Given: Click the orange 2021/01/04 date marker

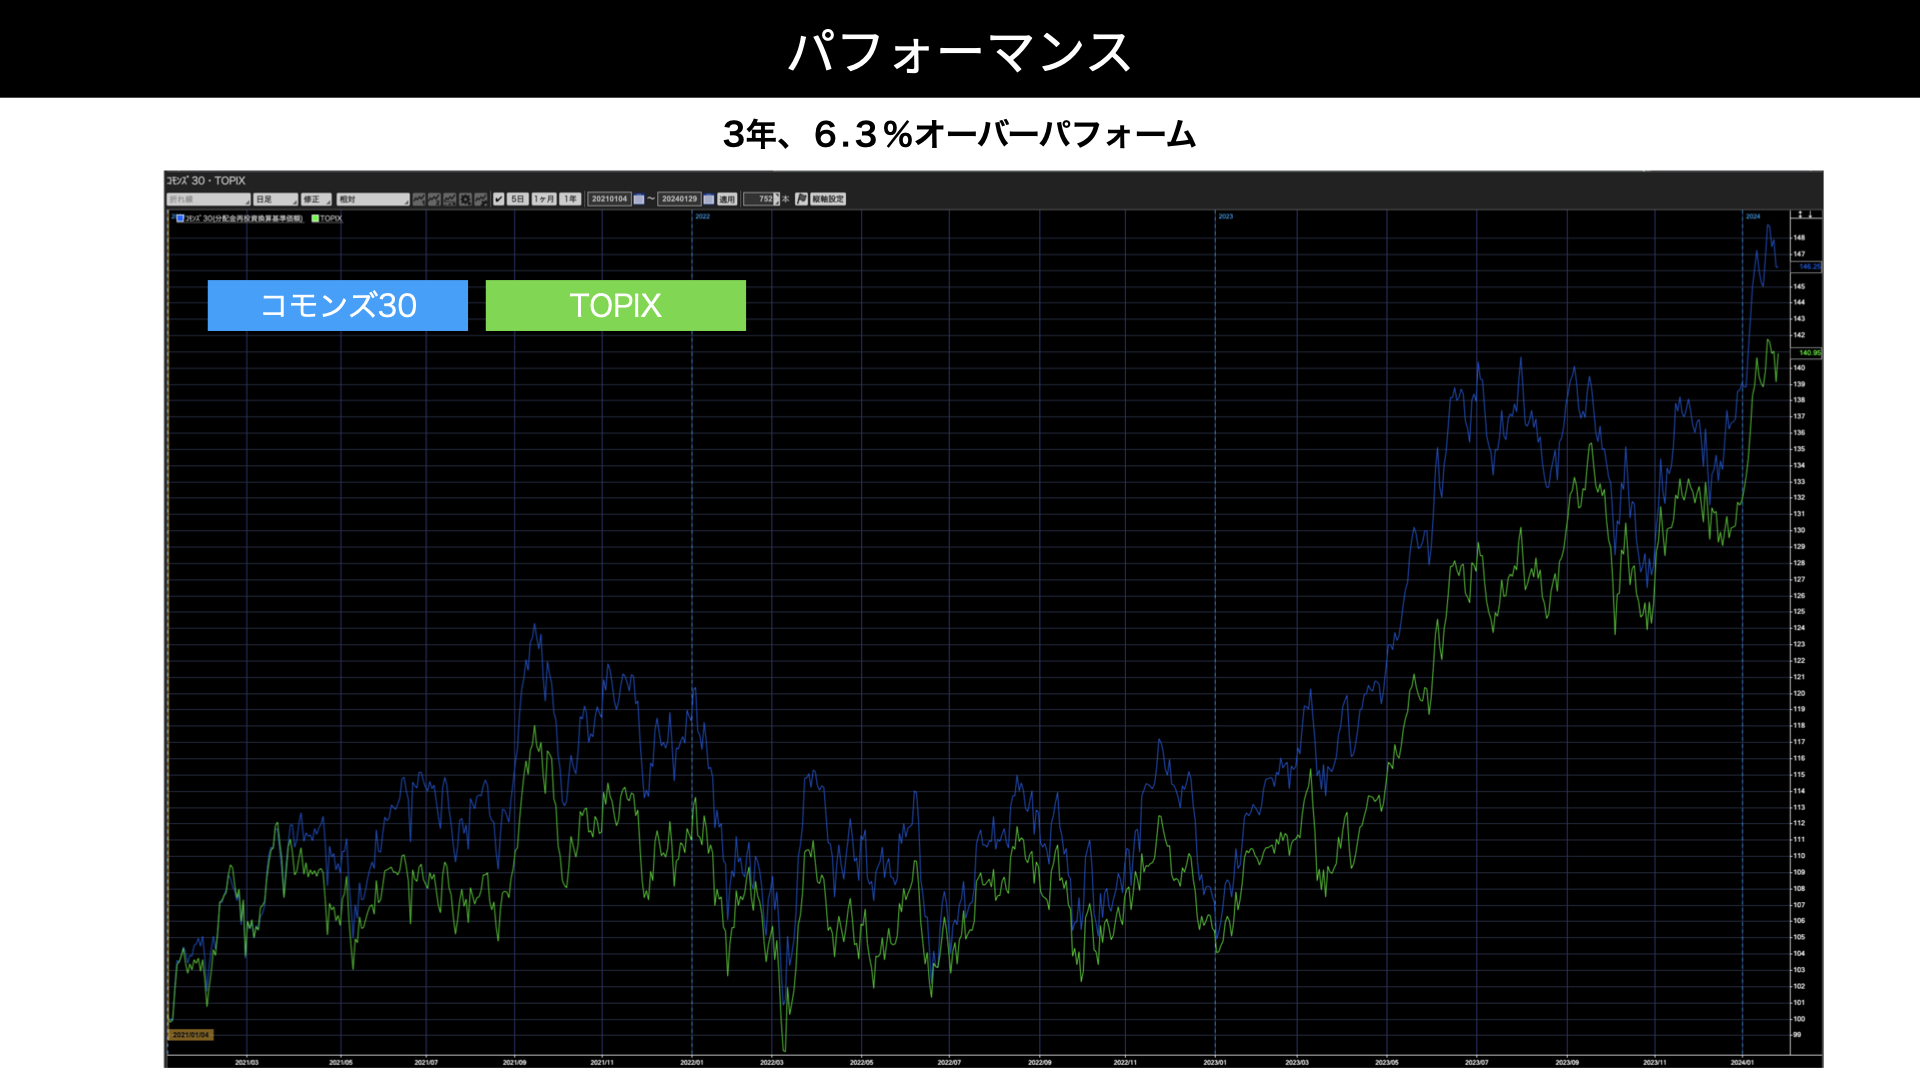Looking at the screenshot, I should click(x=190, y=1035).
